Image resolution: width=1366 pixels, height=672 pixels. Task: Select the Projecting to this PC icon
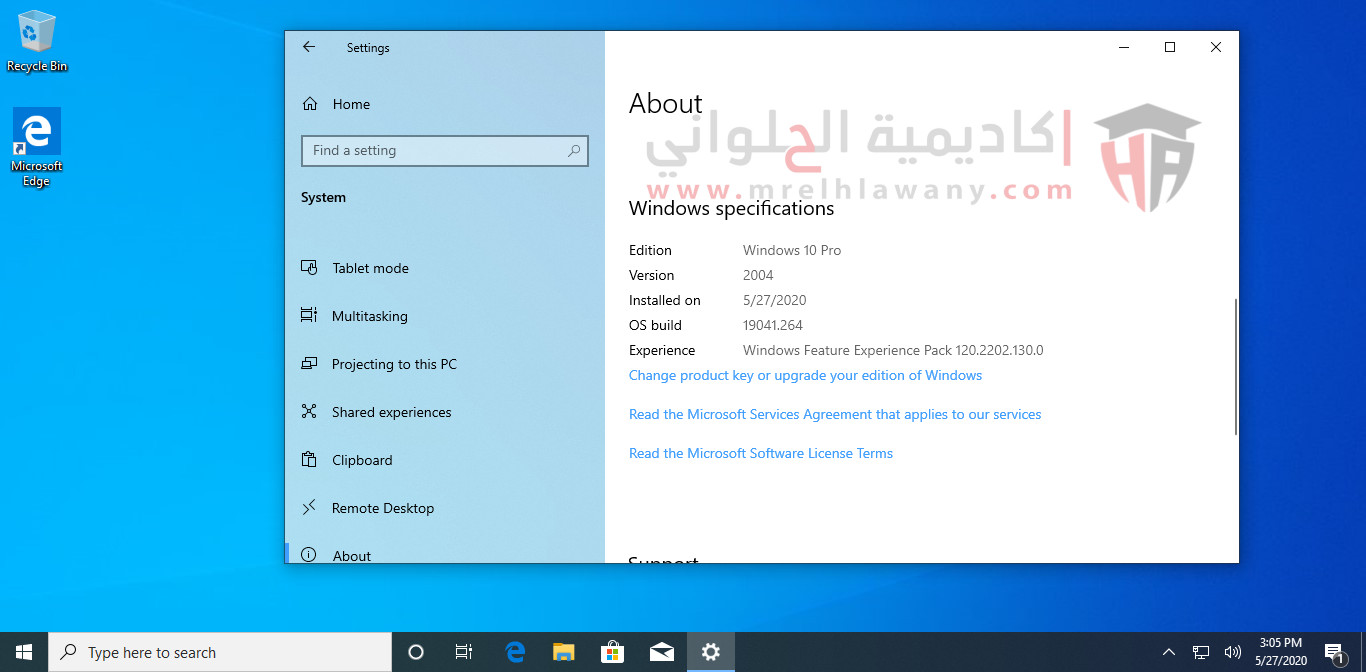tap(310, 364)
